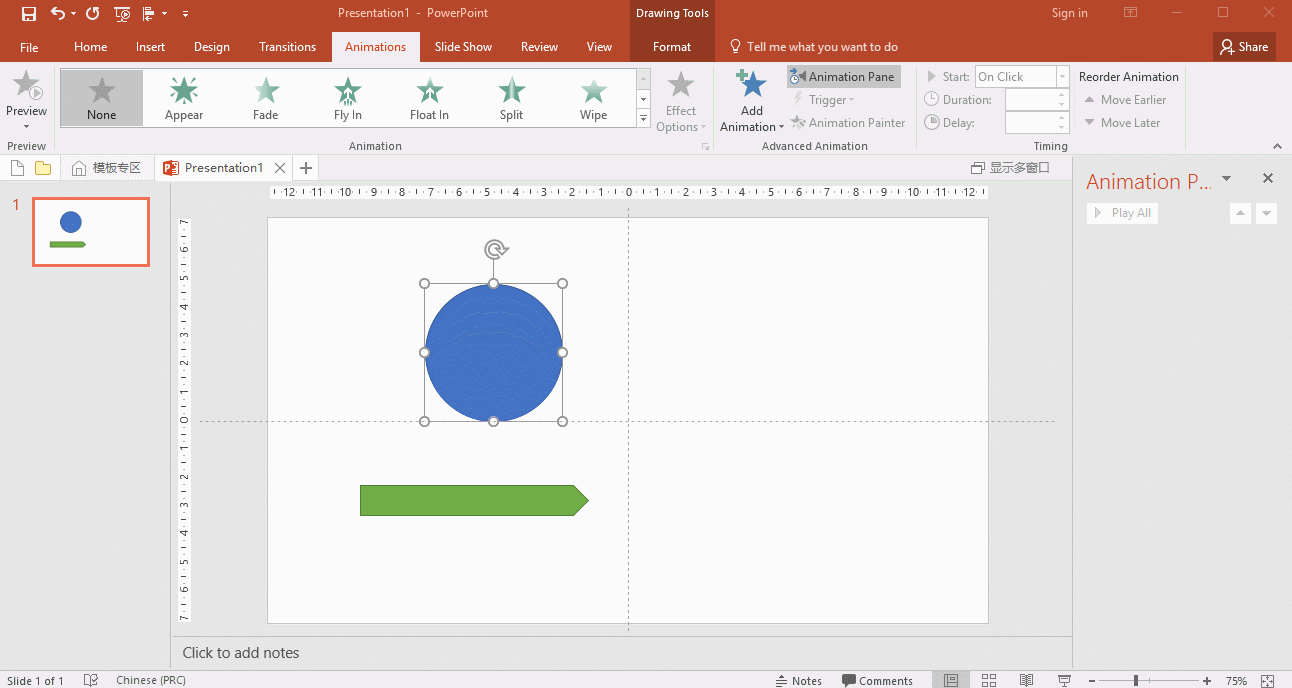The width and height of the screenshot is (1292, 688).
Task: Click Sign in link in title bar
Action: pos(1069,13)
